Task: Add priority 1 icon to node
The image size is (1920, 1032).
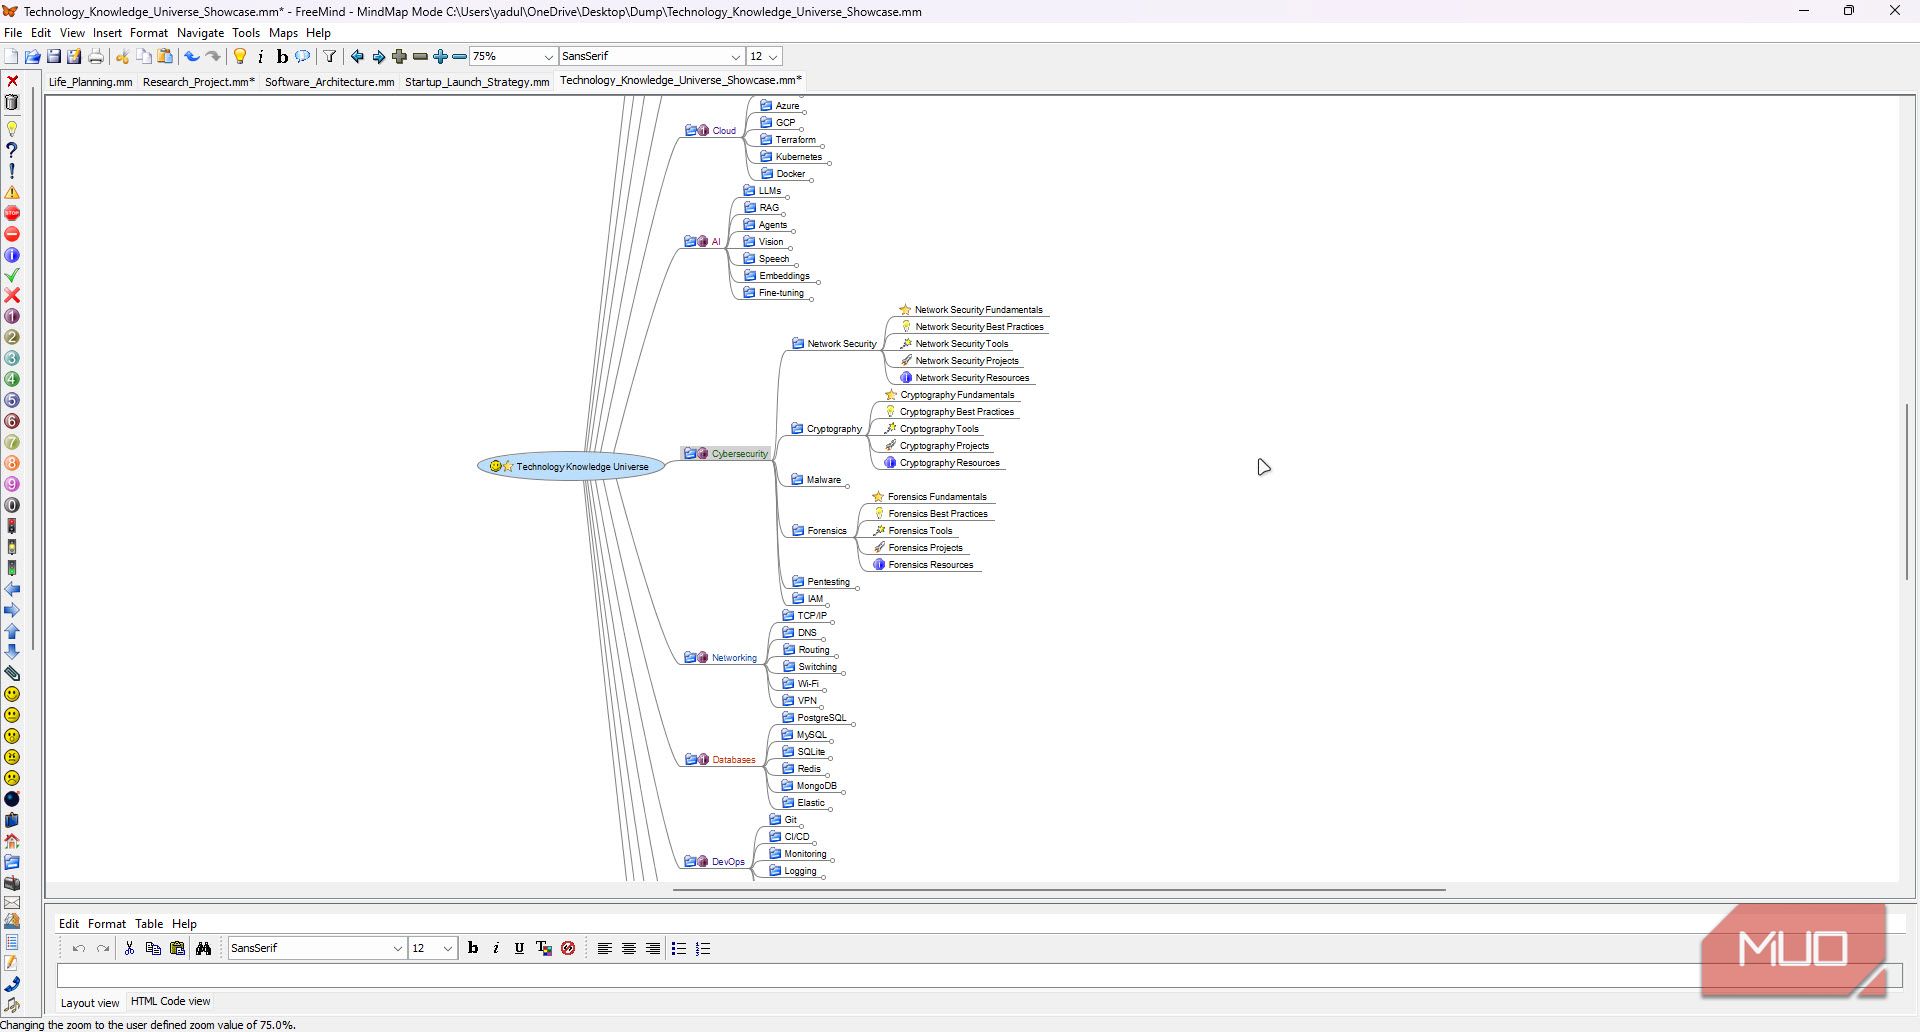Action: 12,317
